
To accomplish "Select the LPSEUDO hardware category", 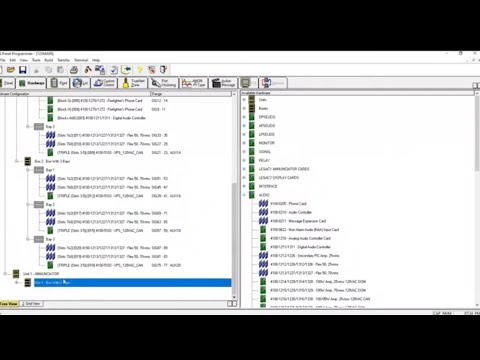I will pos(267,134).
